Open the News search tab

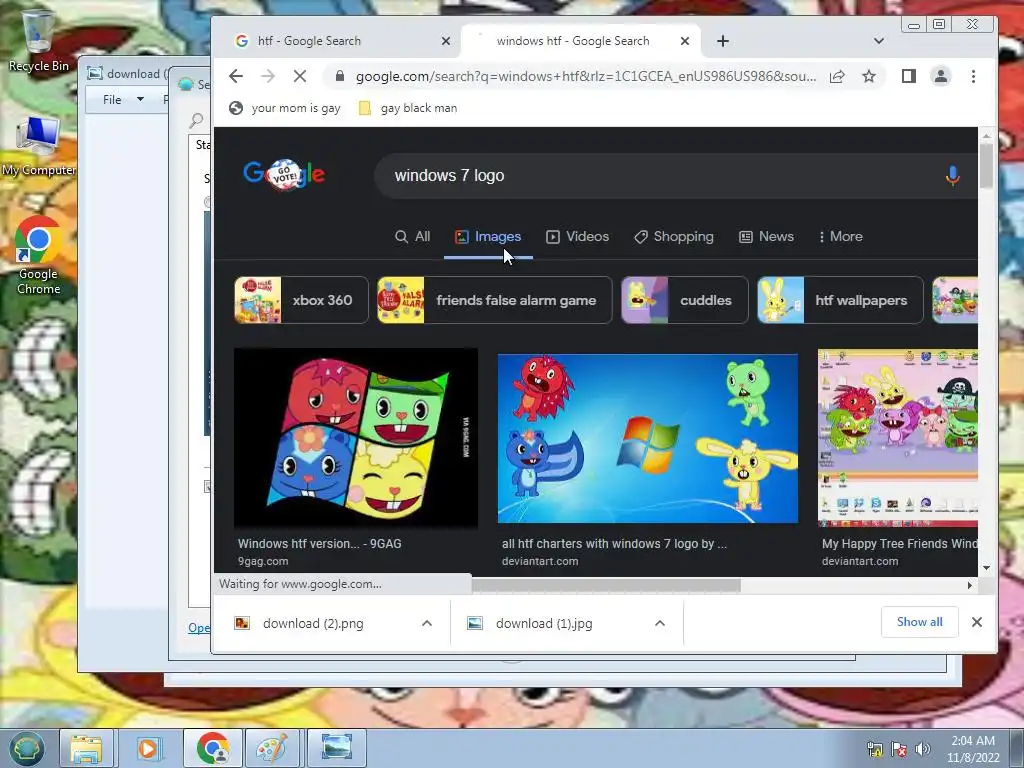[766, 236]
